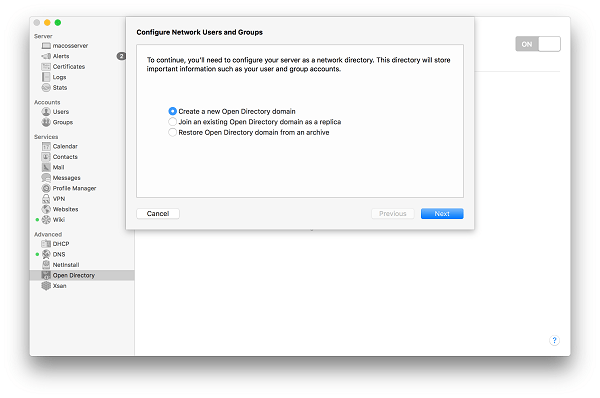
Task: Click the Logs document icon
Action: 46,77
